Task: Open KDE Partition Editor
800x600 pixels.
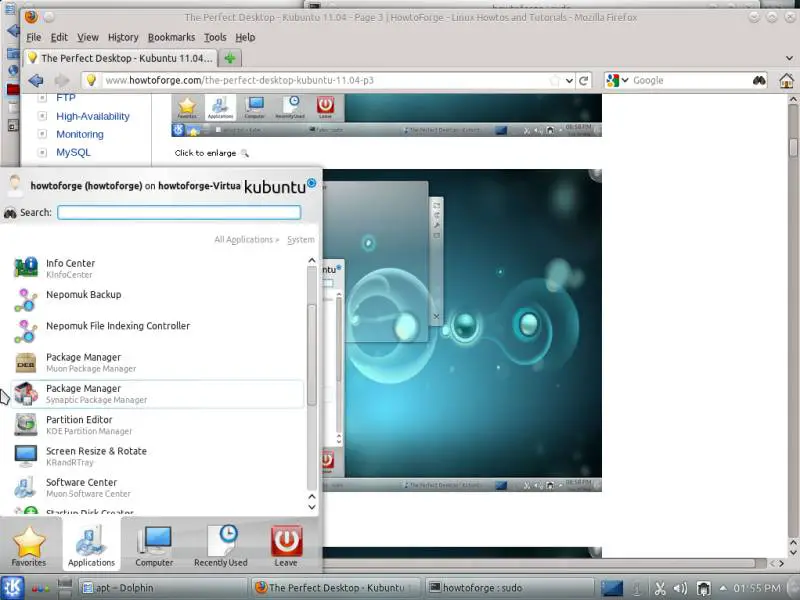Action: click(158, 424)
